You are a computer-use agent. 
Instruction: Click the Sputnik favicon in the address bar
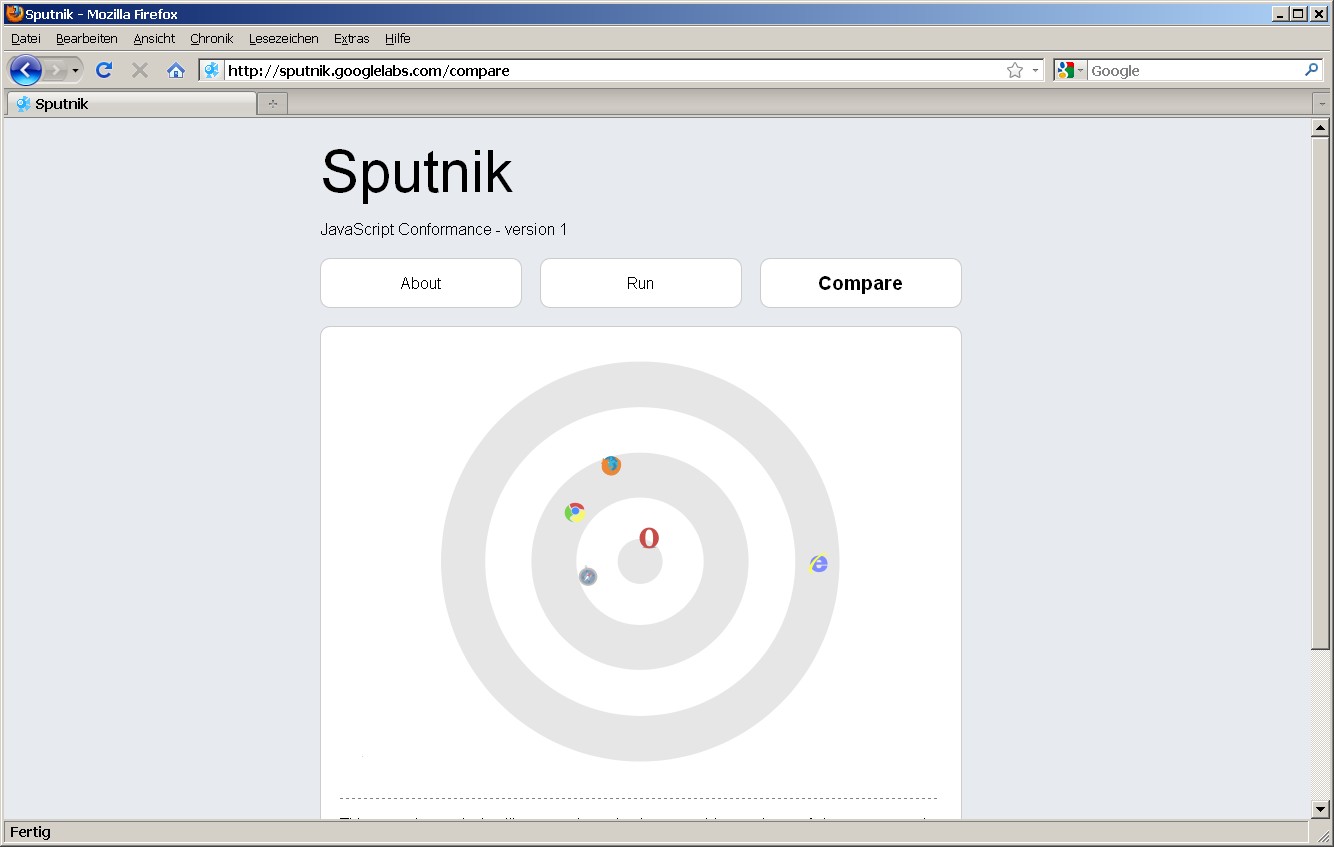pos(211,70)
